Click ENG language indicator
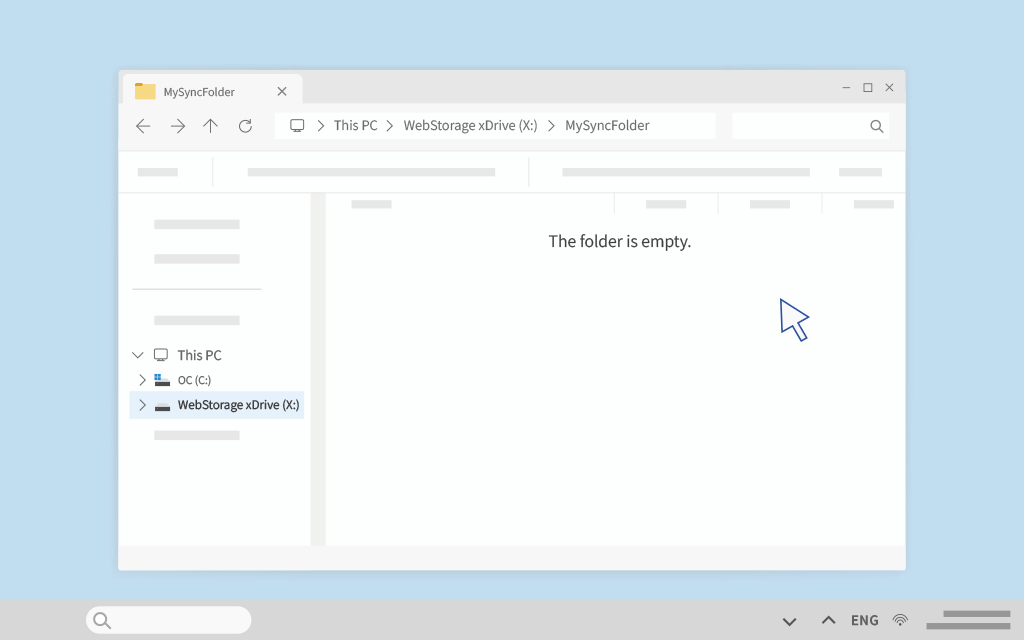 [x=864, y=620]
